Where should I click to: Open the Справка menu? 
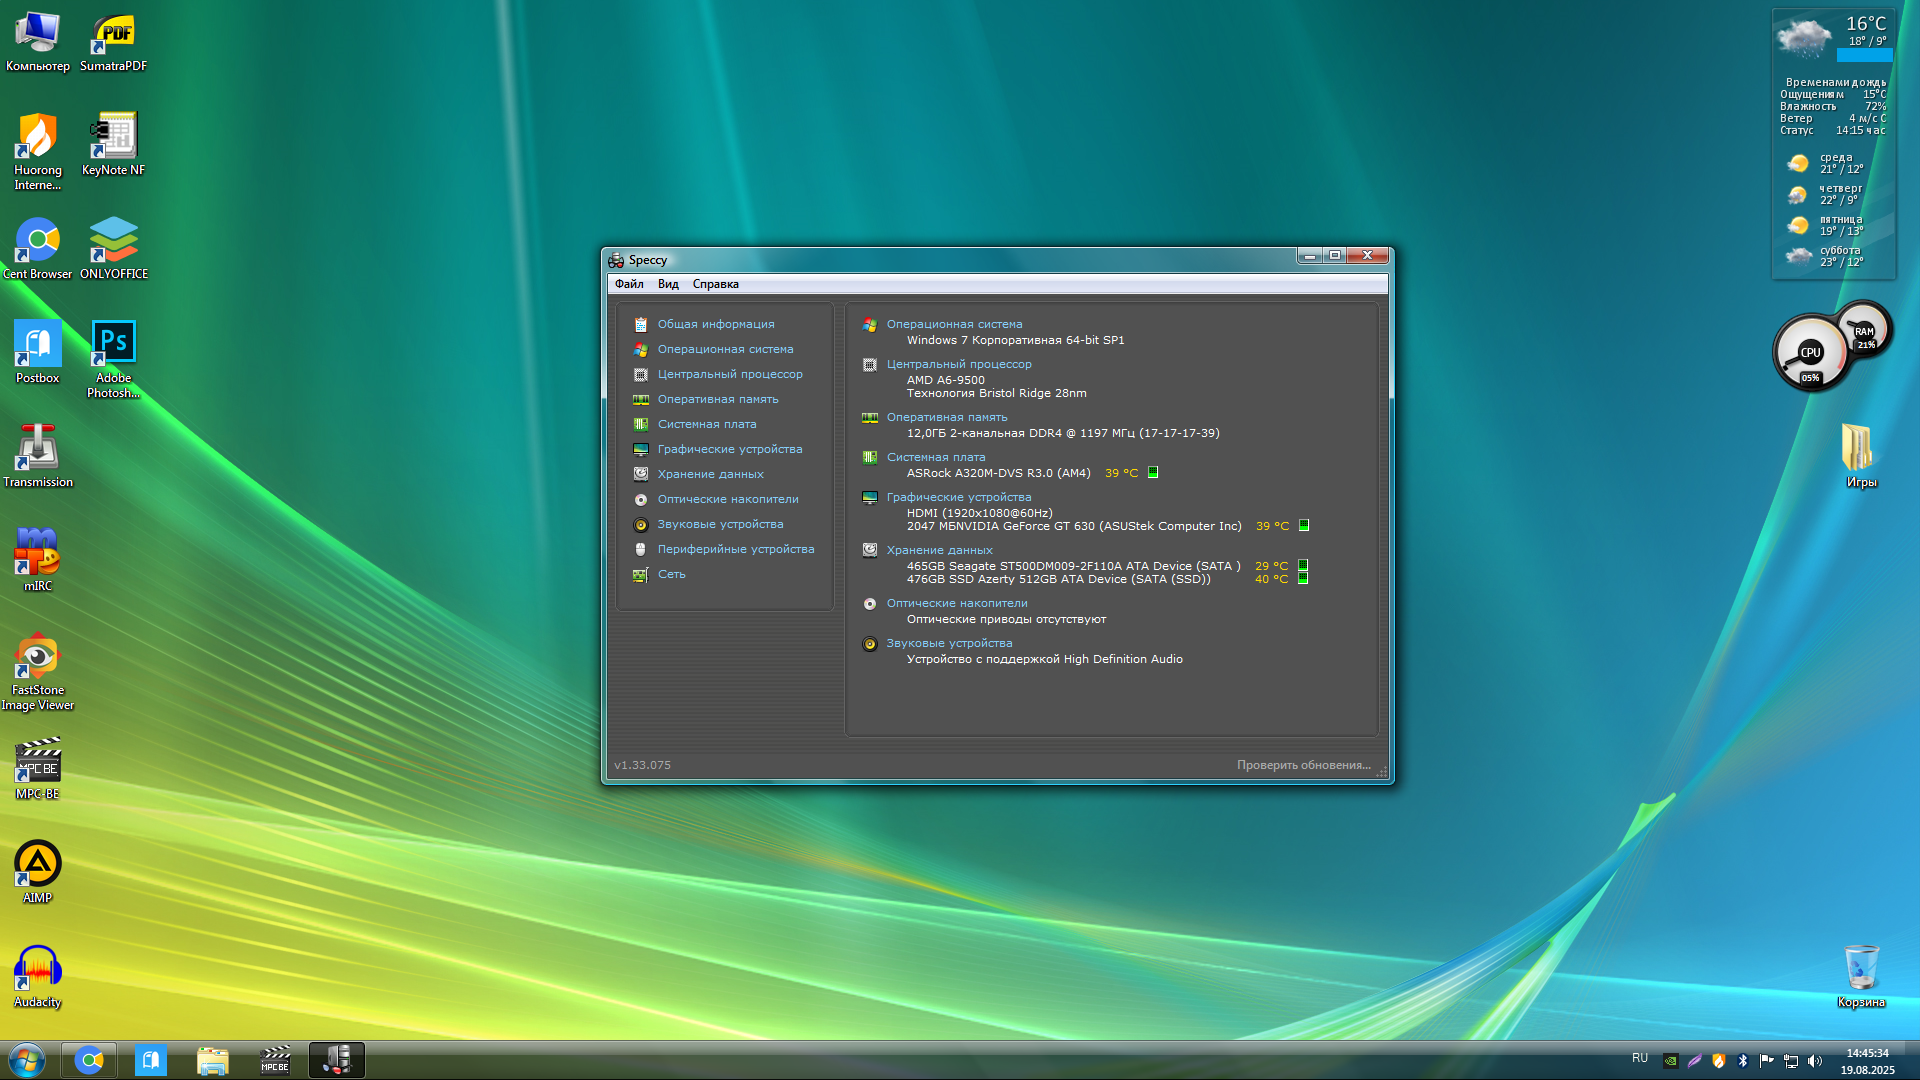click(x=715, y=284)
